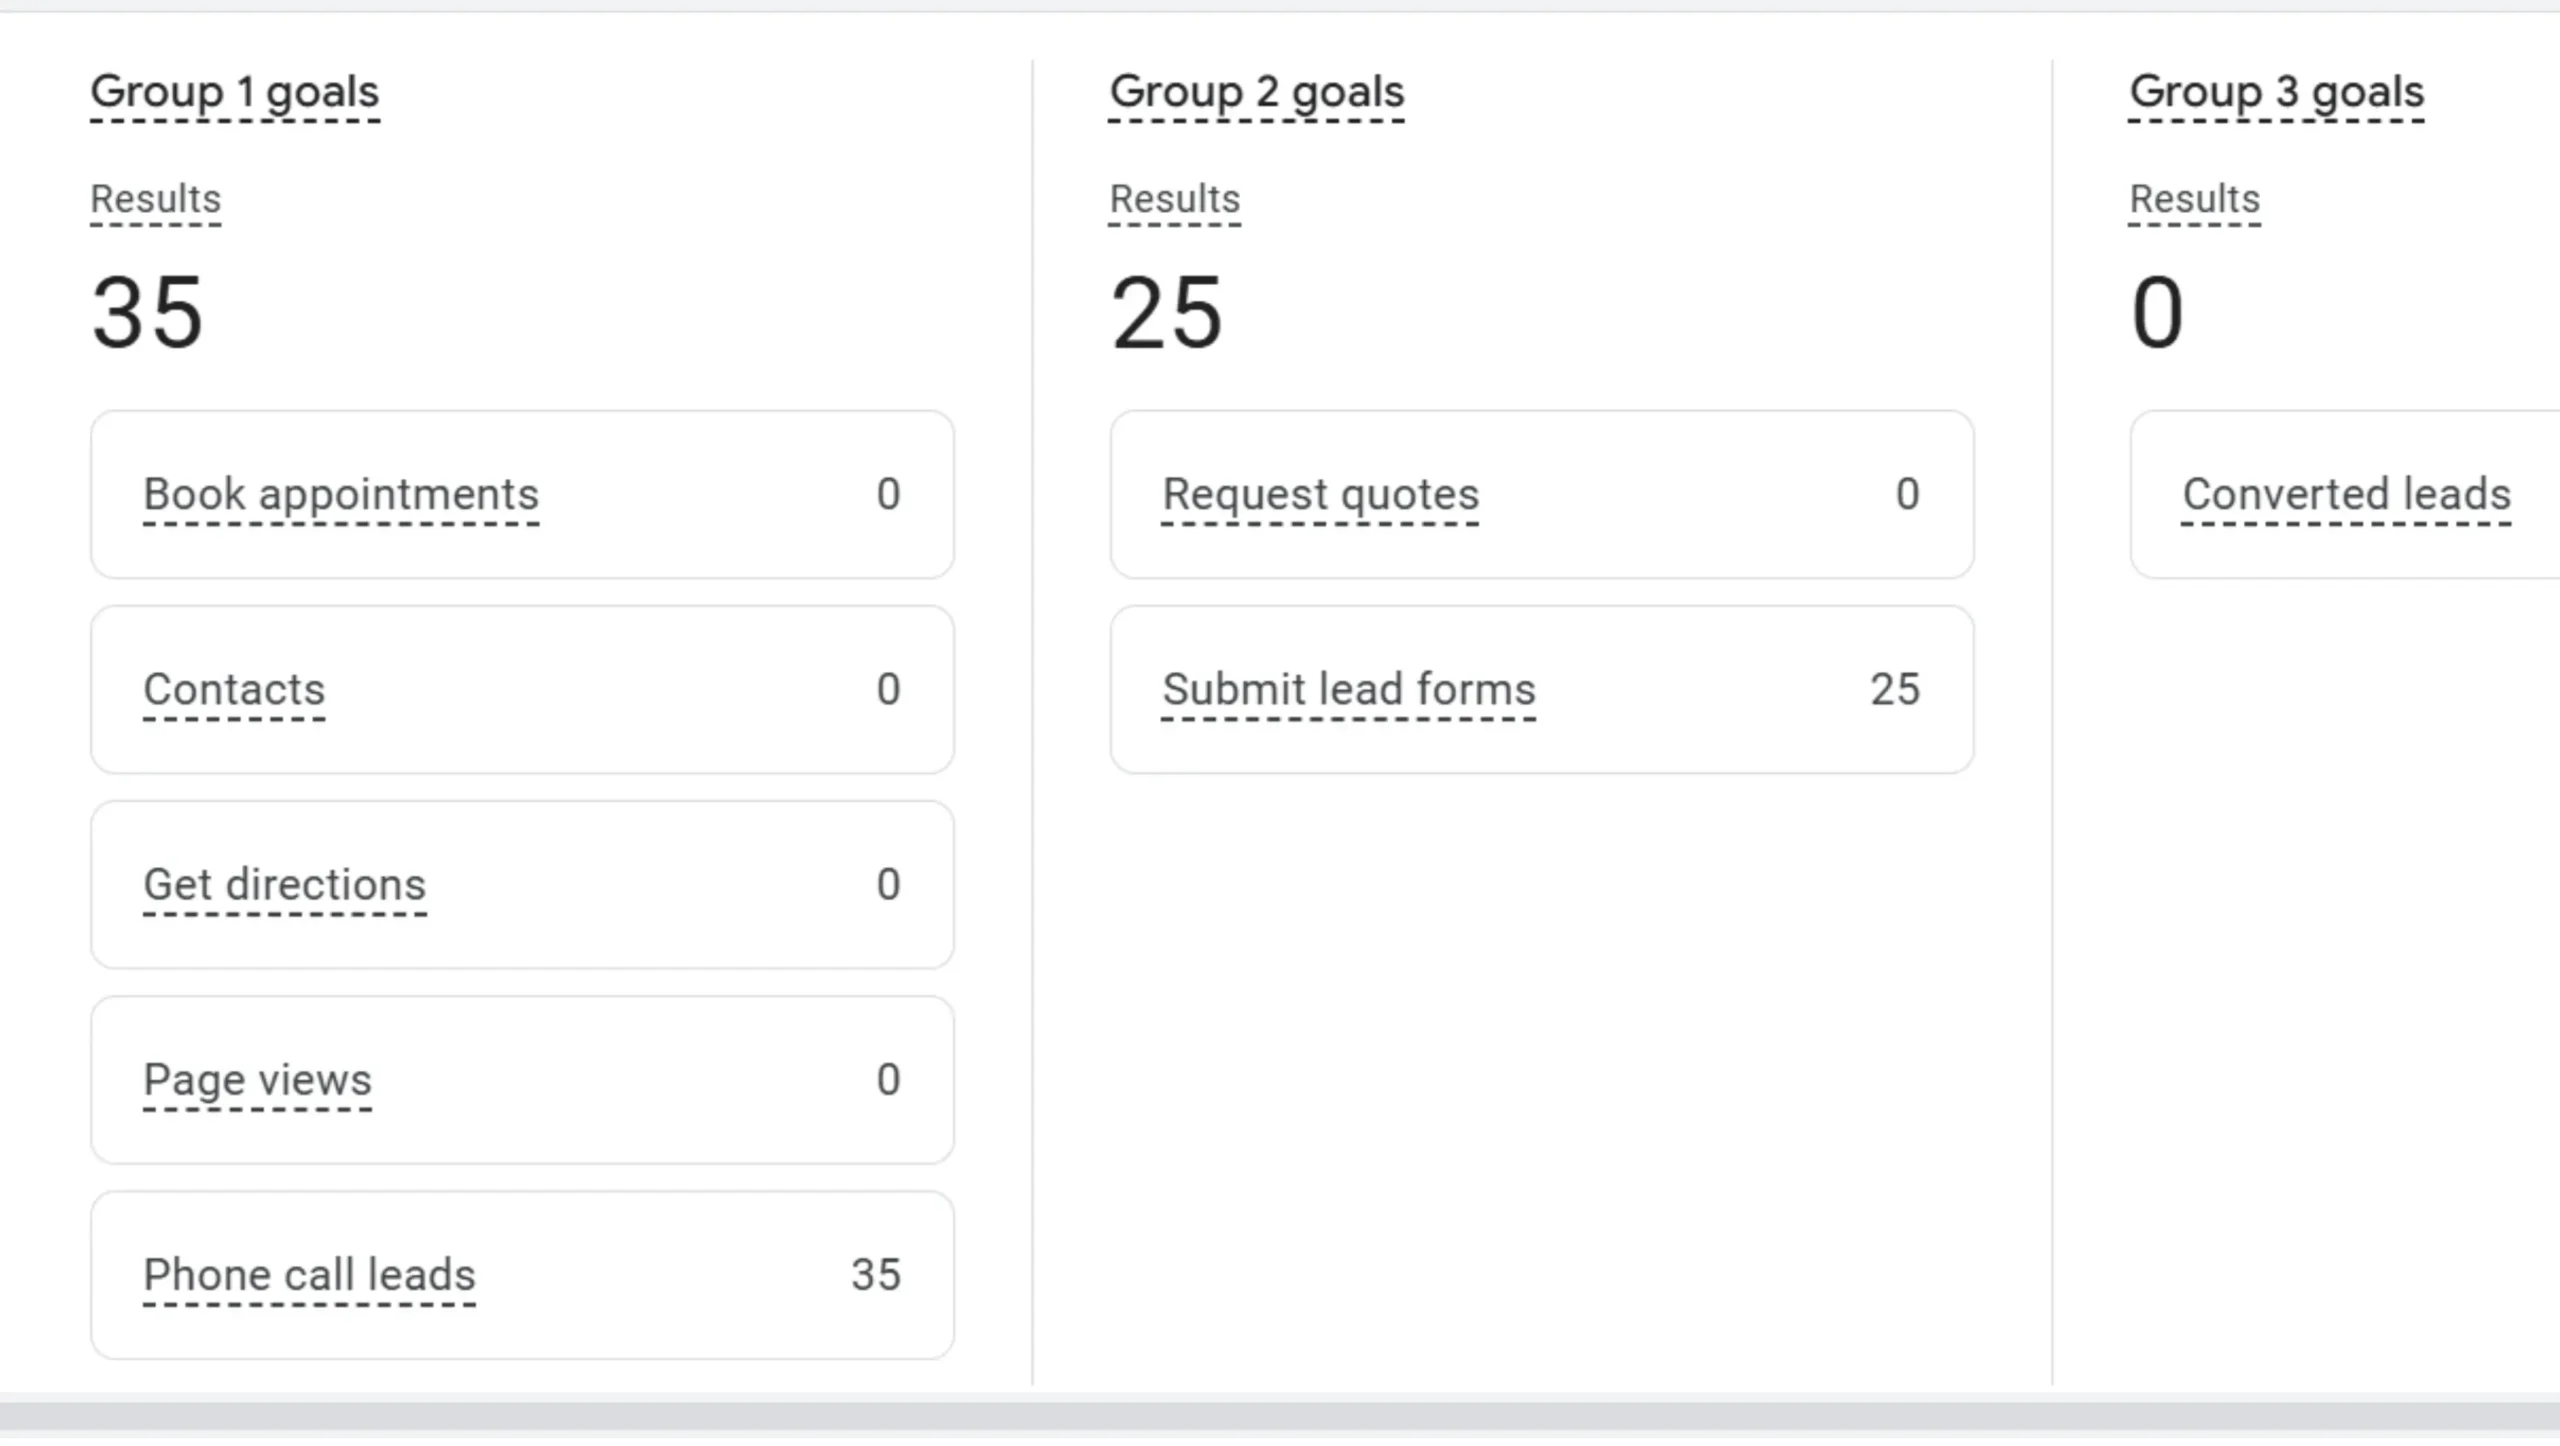The image size is (2560, 1446).
Task: Select the Get directions goal card
Action: coord(522,884)
